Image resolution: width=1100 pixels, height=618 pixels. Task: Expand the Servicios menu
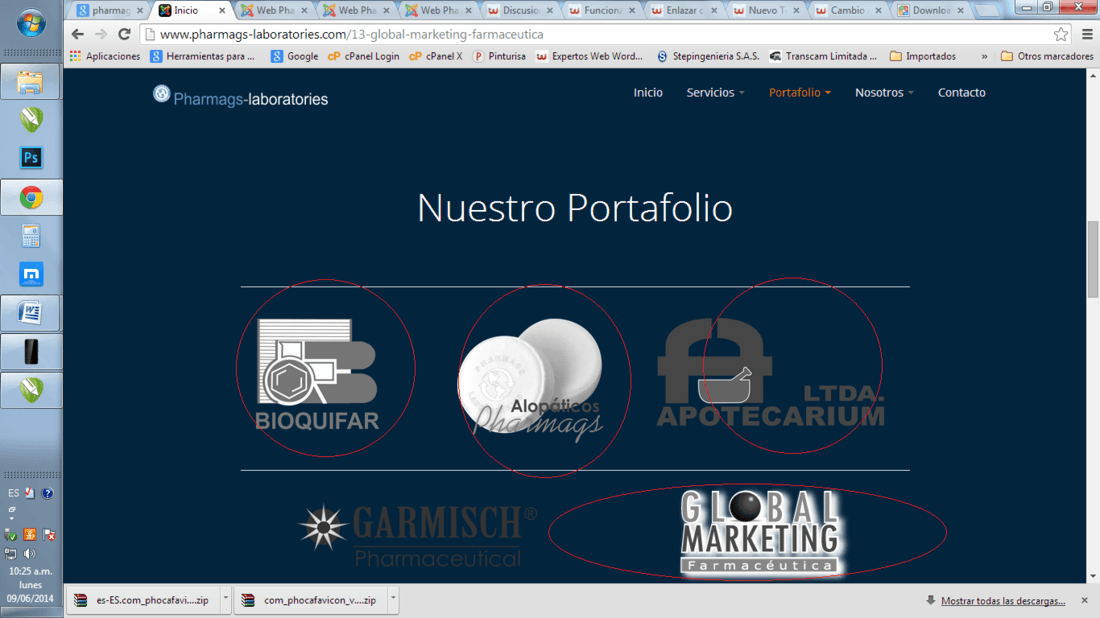pos(715,93)
